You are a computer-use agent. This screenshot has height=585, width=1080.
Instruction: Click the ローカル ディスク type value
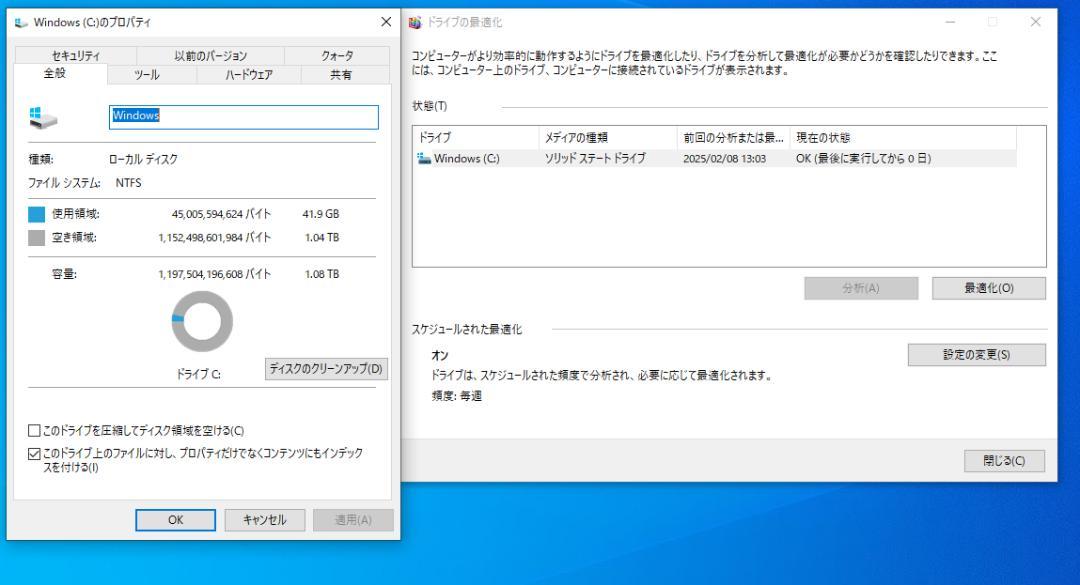pyautogui.click(x=143, y=159)
